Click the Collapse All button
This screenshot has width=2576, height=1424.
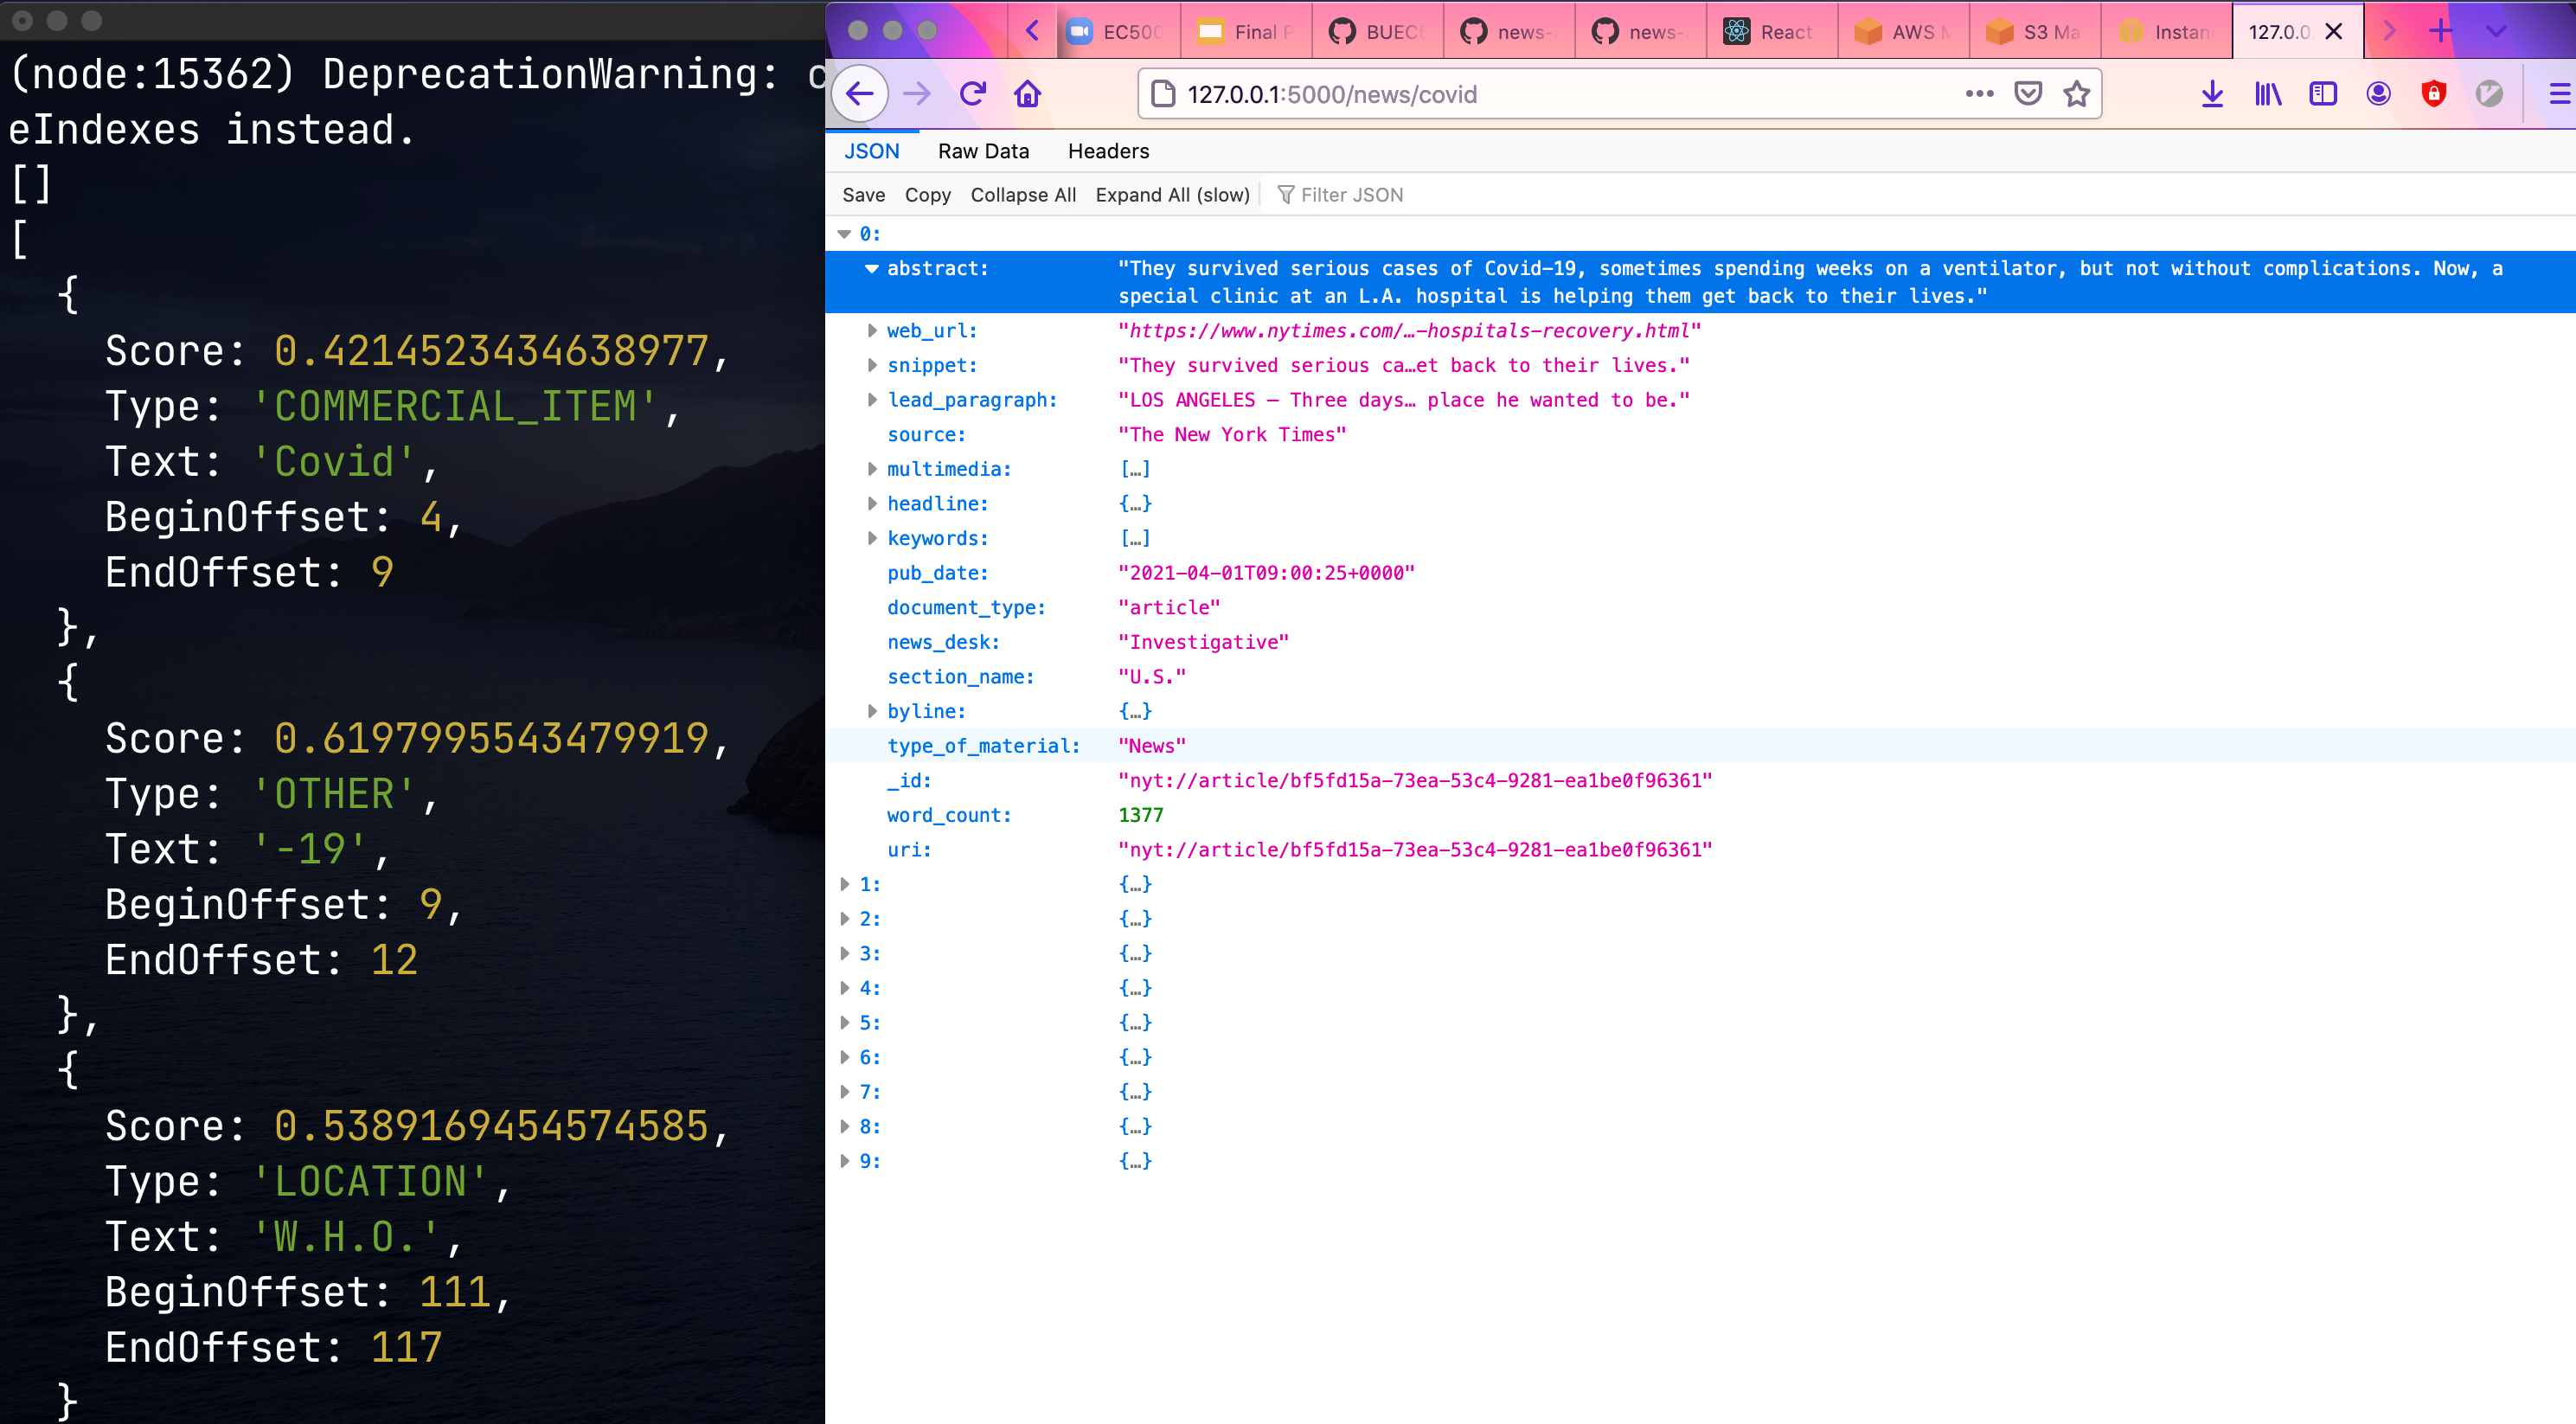(x=1022, y=195)
